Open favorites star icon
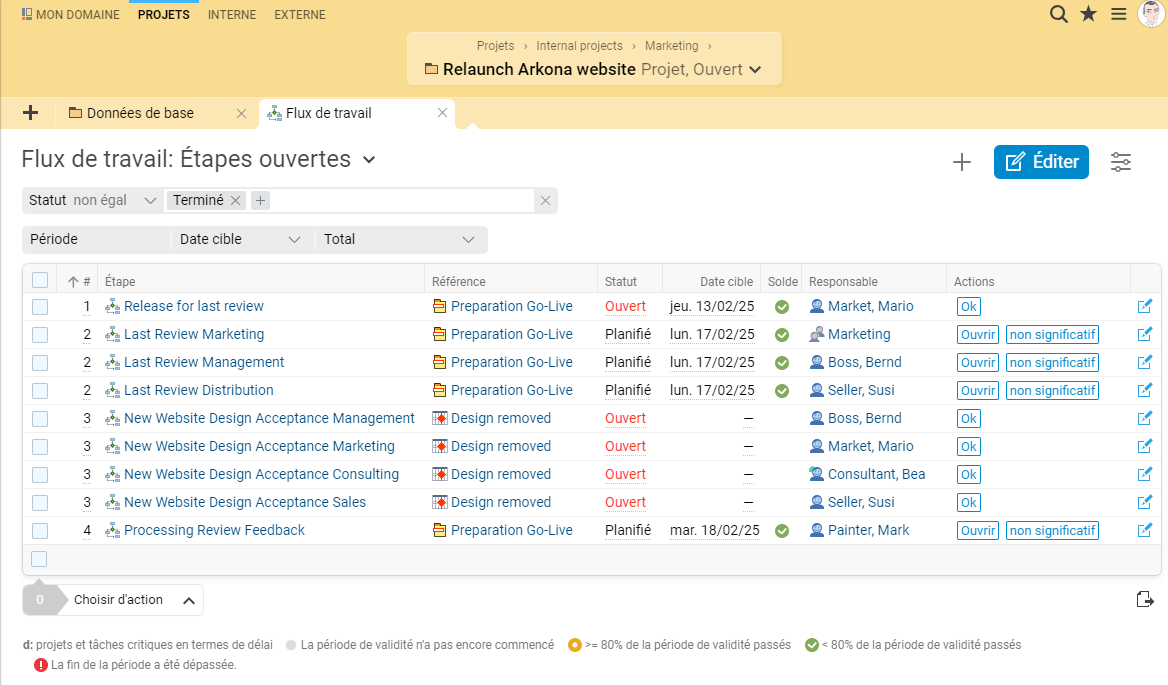Screen dimensions: 1168x685 (1088, 14)
